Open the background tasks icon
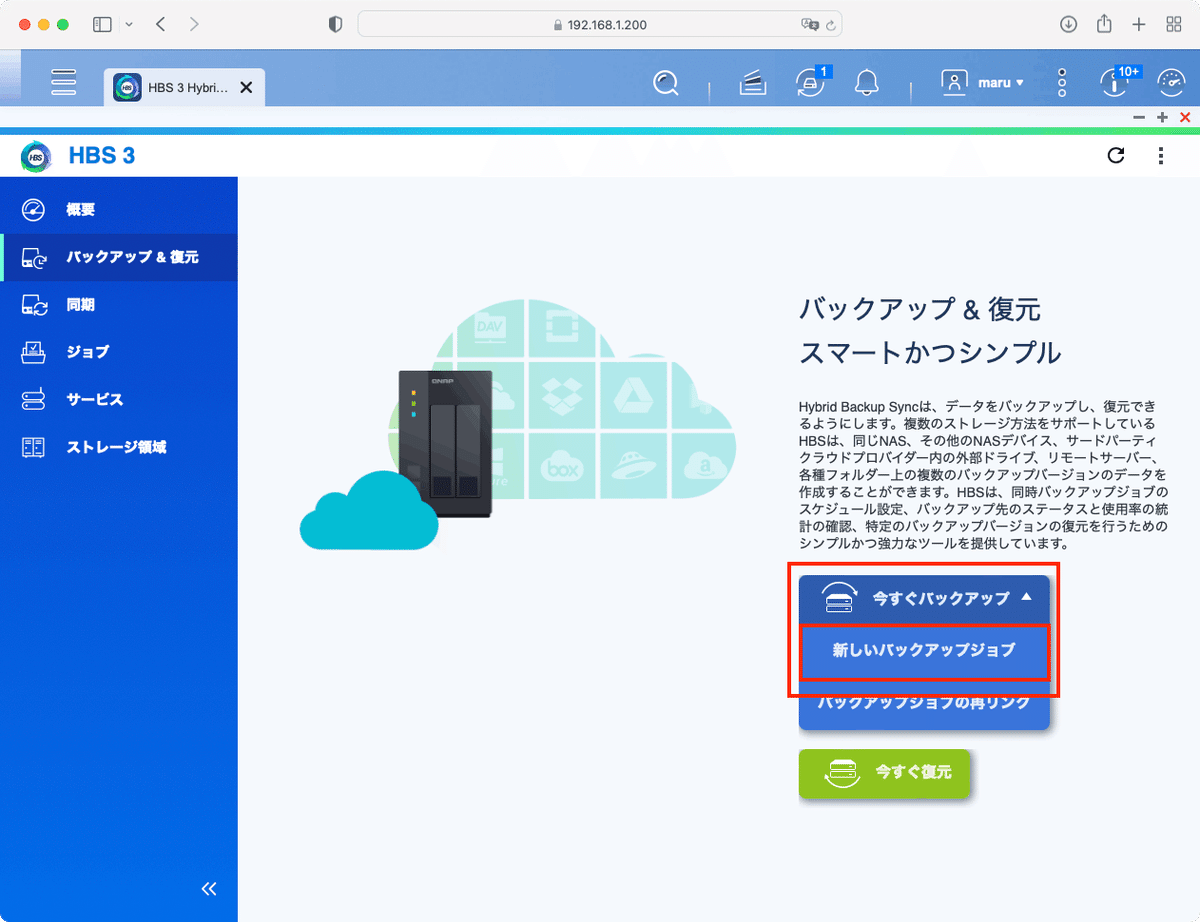The image size is (1200, 922). [753, 84]
